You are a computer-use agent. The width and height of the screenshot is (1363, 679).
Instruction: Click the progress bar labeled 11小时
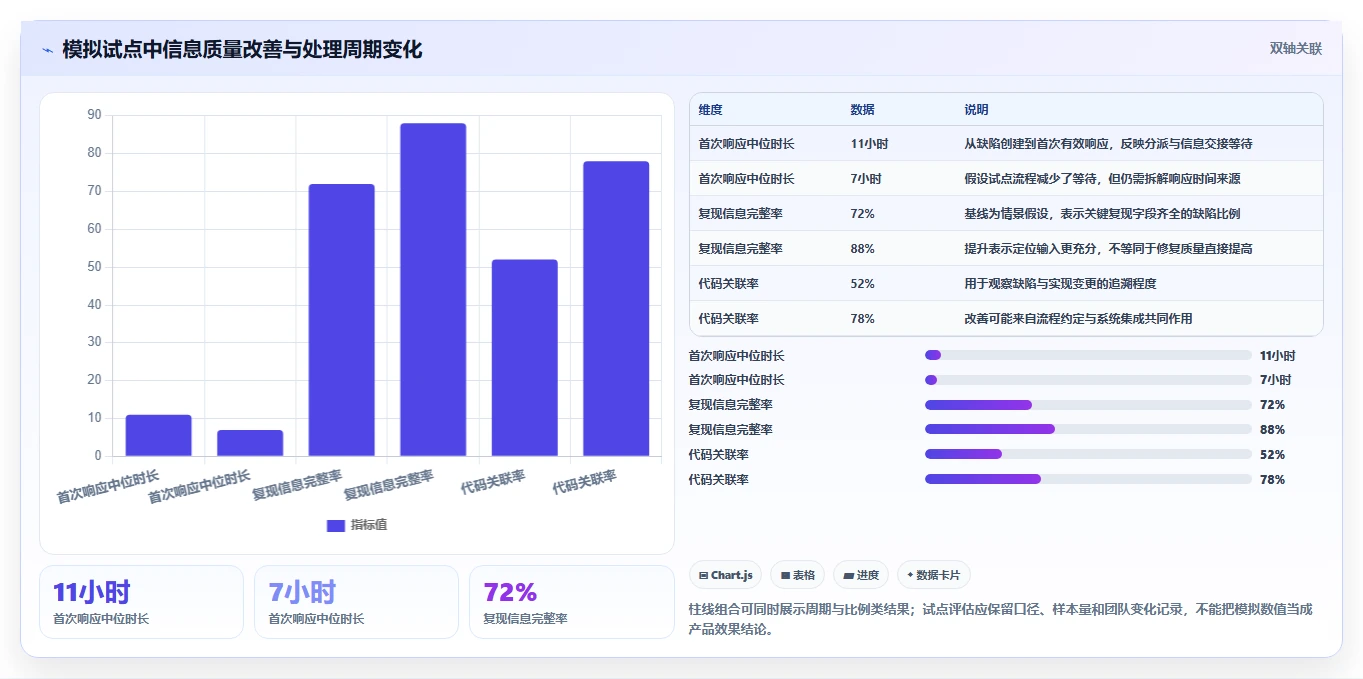(x=1088, y=355)
